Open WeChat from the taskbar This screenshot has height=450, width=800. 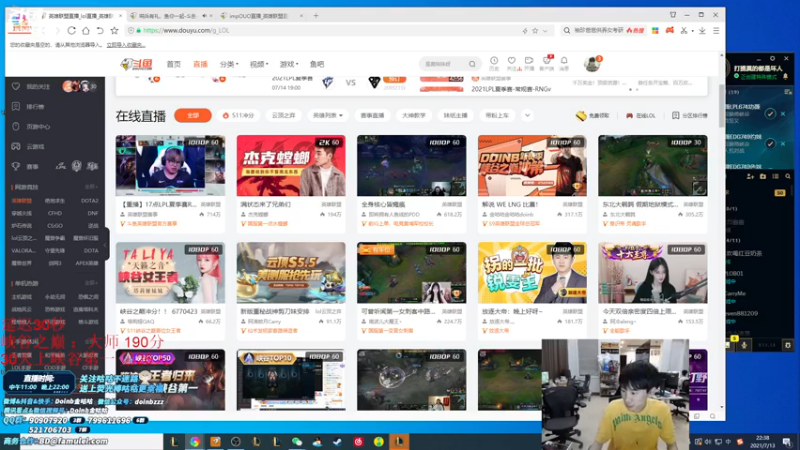coord(297,441)
